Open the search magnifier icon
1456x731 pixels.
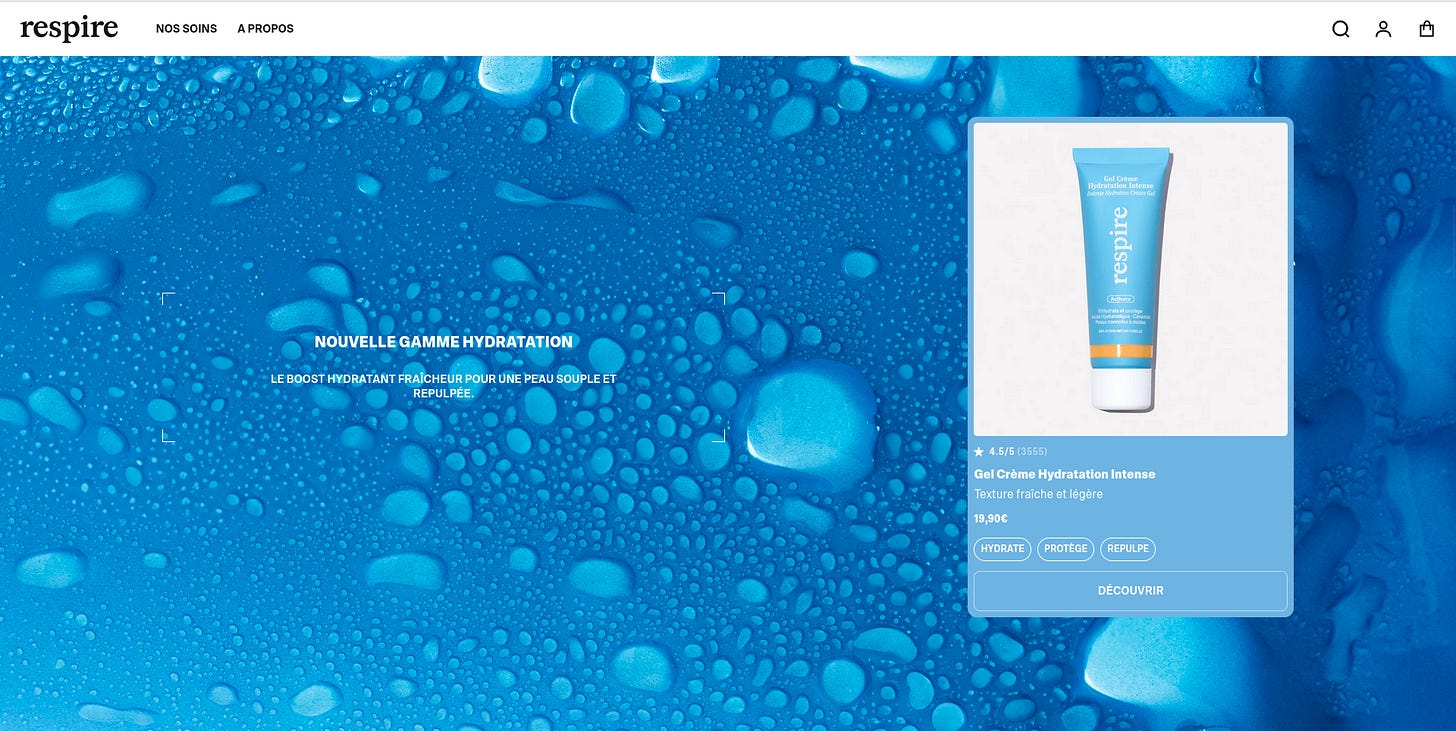point(1341,29)
